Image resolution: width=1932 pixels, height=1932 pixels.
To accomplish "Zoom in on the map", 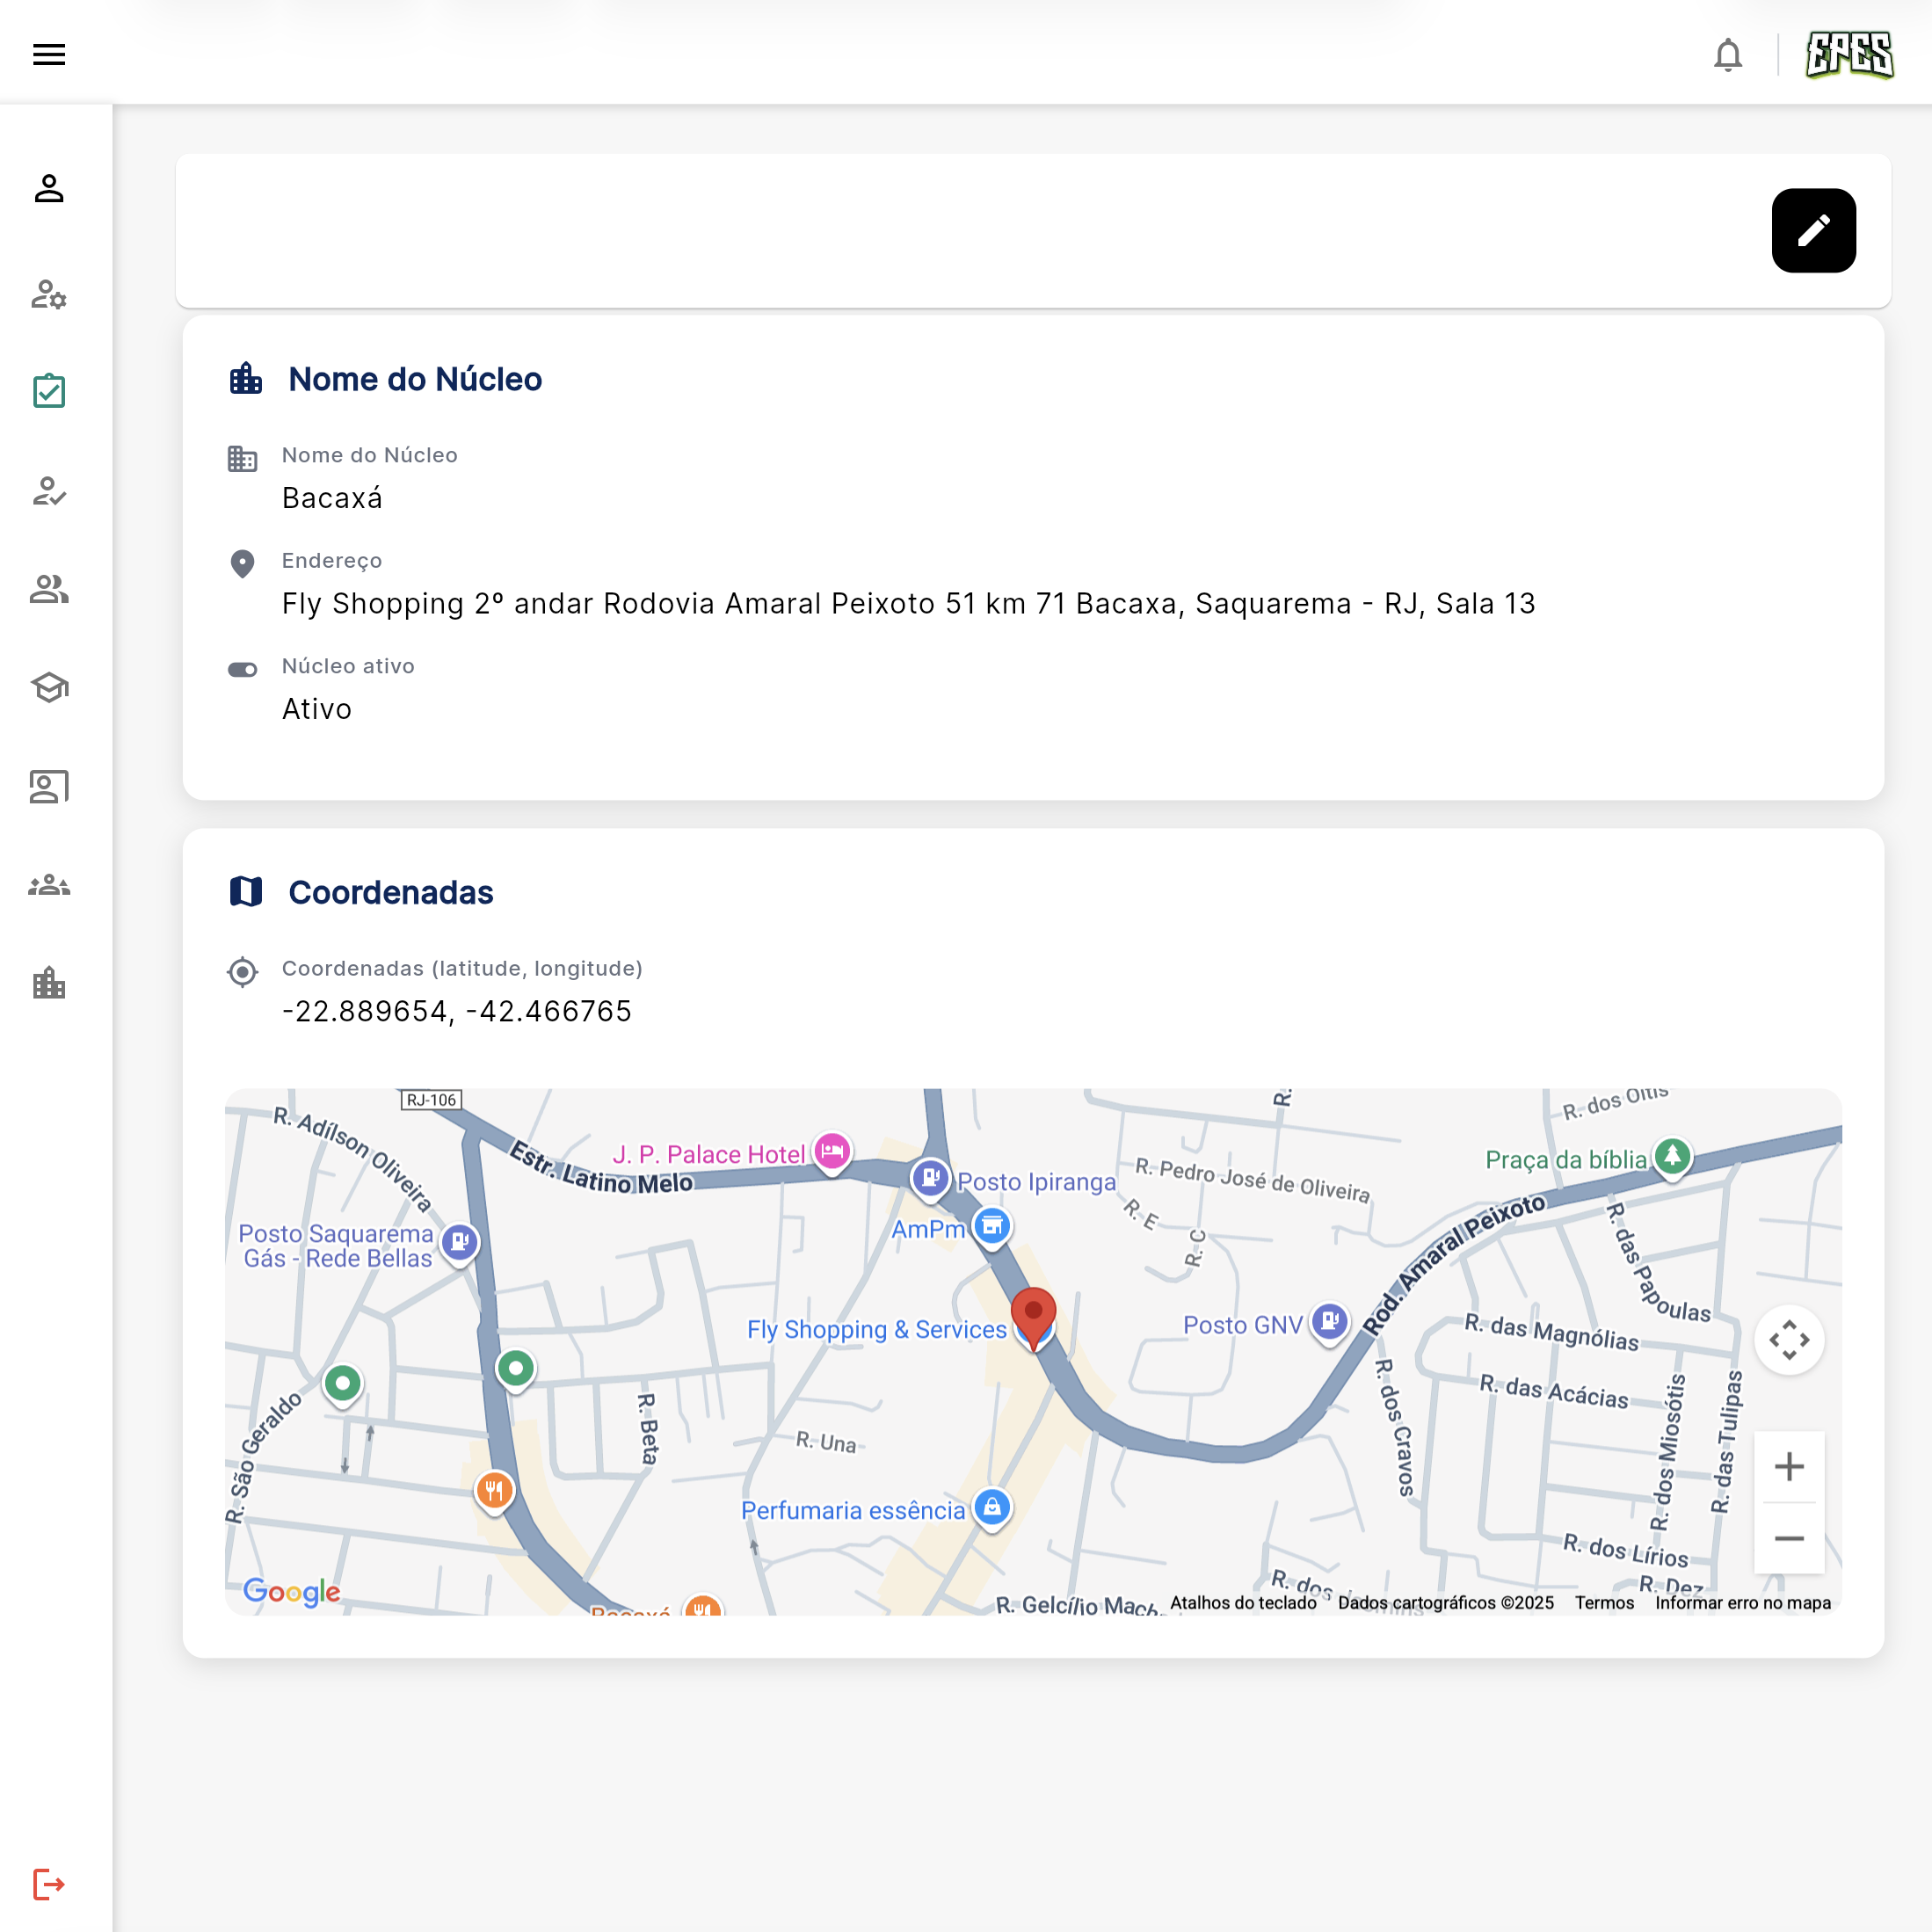I will tap(1790, 1466).
